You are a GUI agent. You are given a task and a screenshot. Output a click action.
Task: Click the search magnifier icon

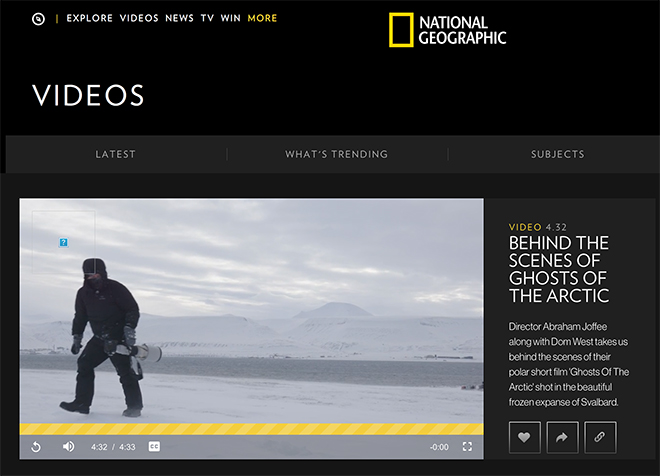(38, 19)
